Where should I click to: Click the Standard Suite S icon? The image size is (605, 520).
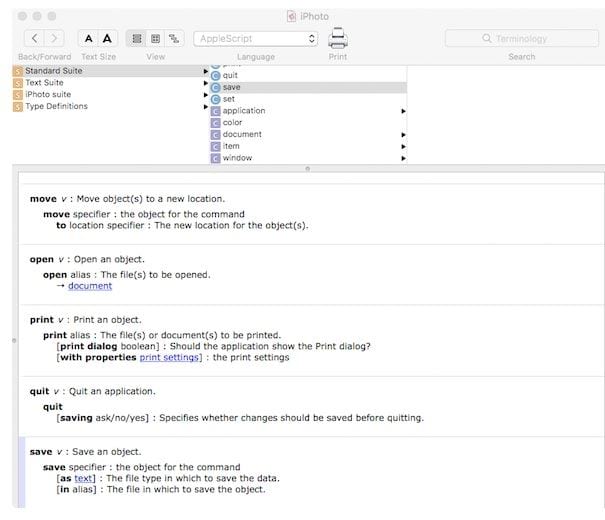[18, 71]
